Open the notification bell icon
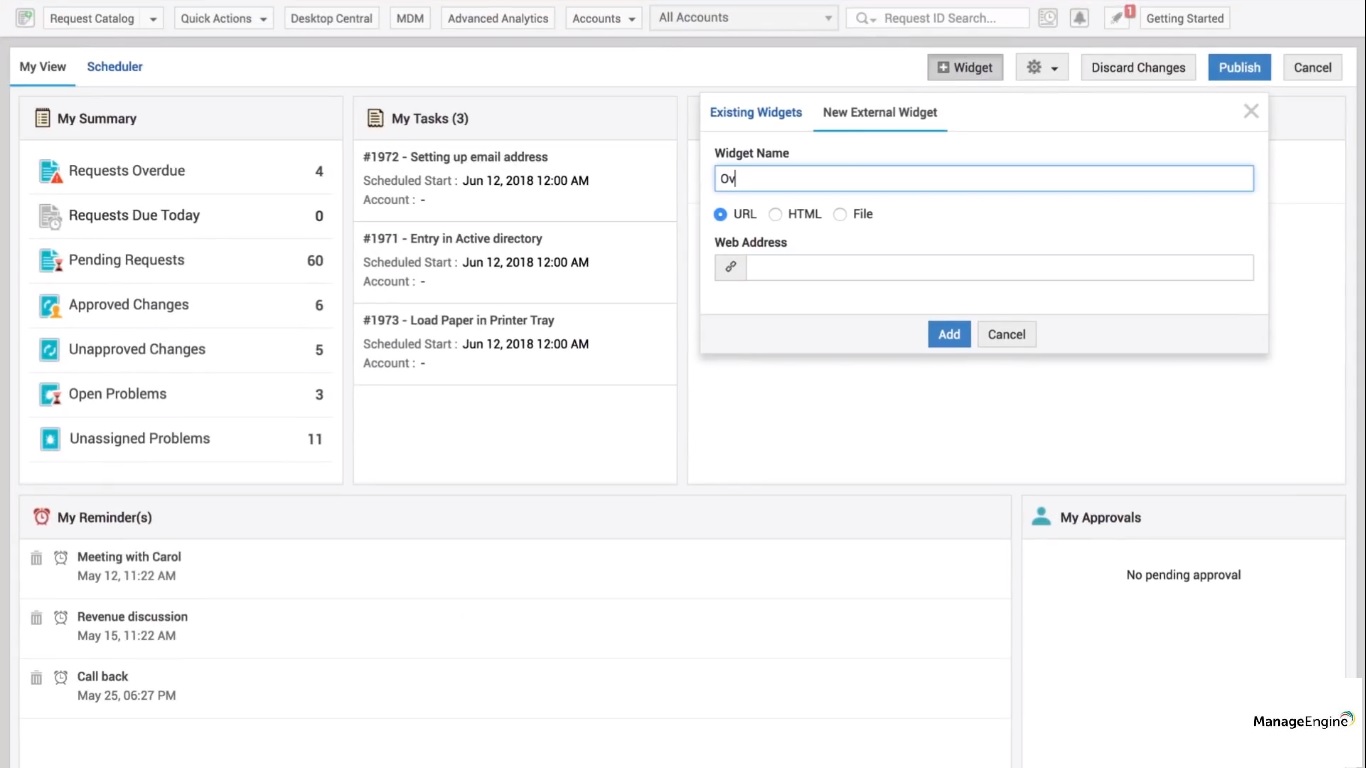Viewport: 1366px width, 768px height. pos(1079,17)
